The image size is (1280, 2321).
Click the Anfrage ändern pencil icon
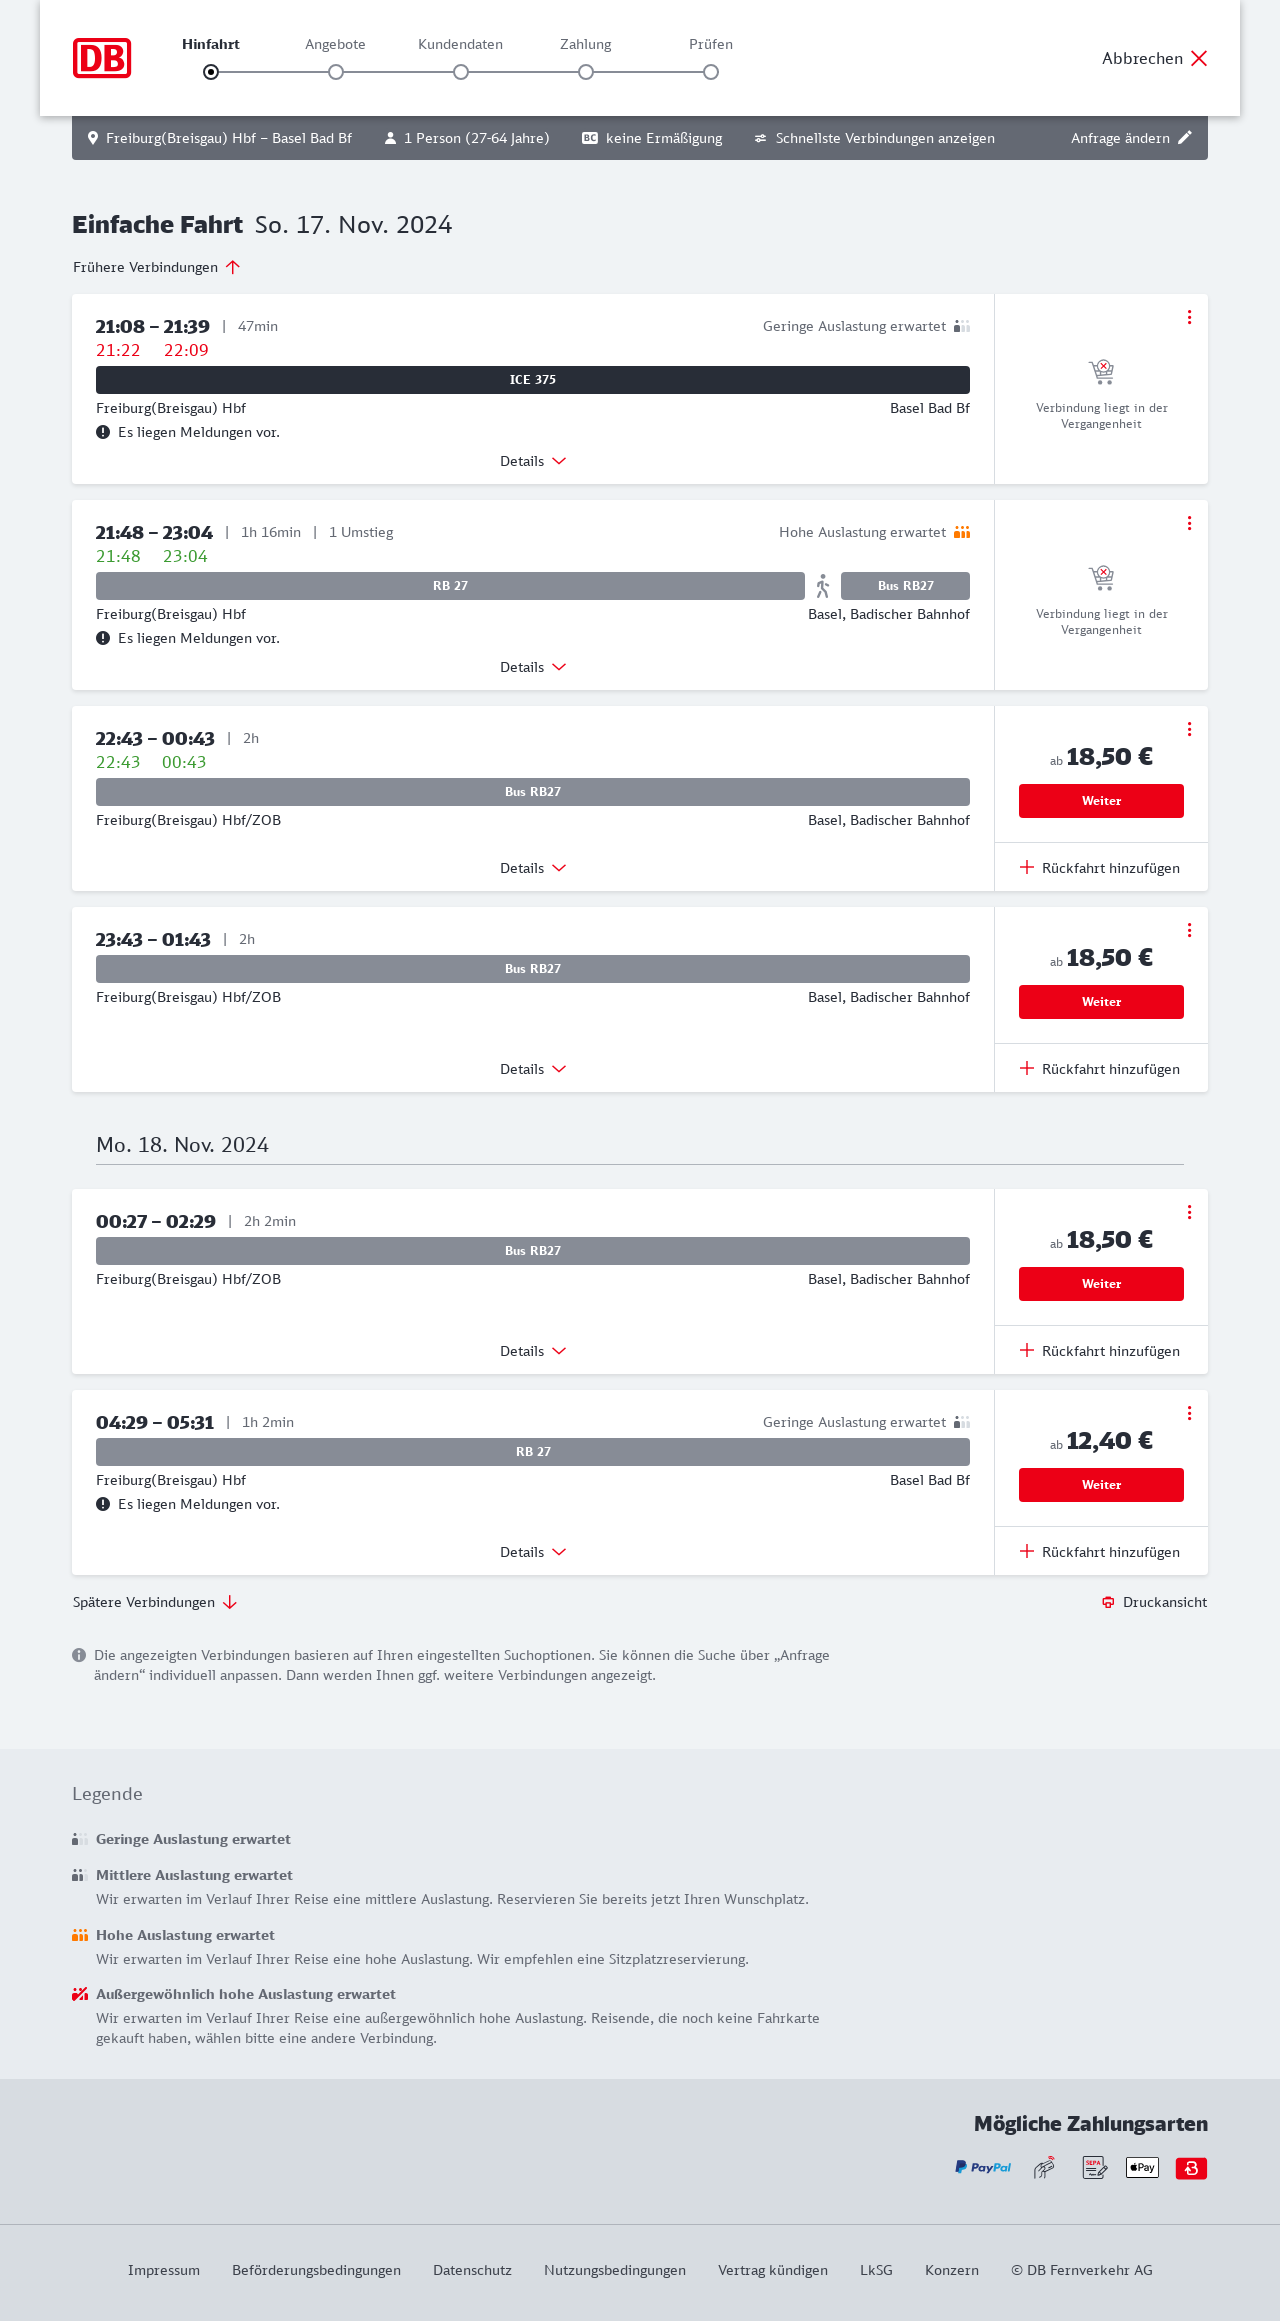pyautogui.click(x=1185, y=138)
